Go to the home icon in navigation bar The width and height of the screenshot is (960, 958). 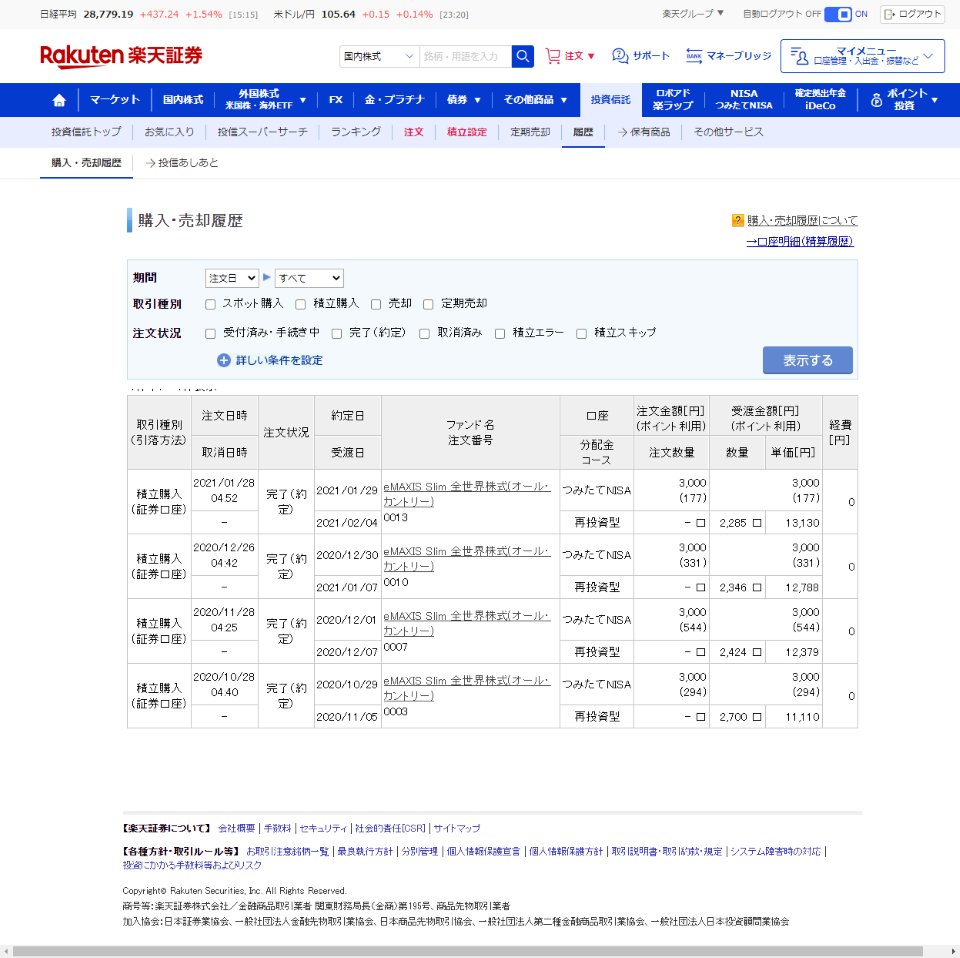pos(59,100)
